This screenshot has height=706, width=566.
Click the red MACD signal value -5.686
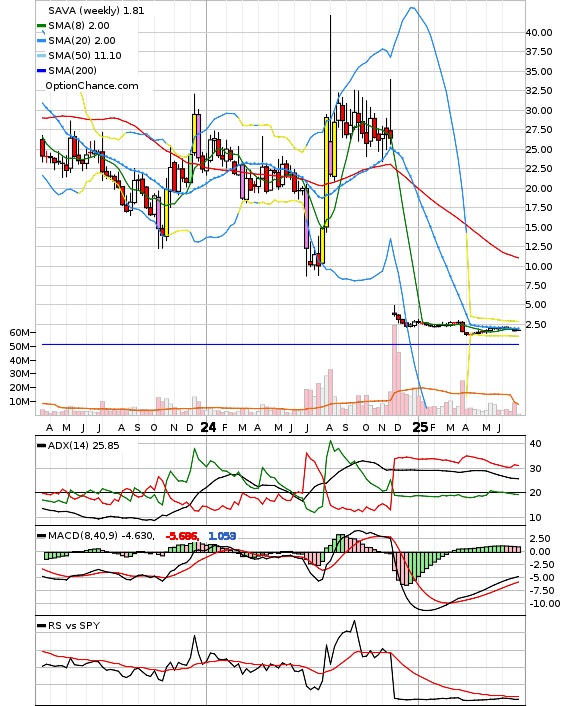182,536
